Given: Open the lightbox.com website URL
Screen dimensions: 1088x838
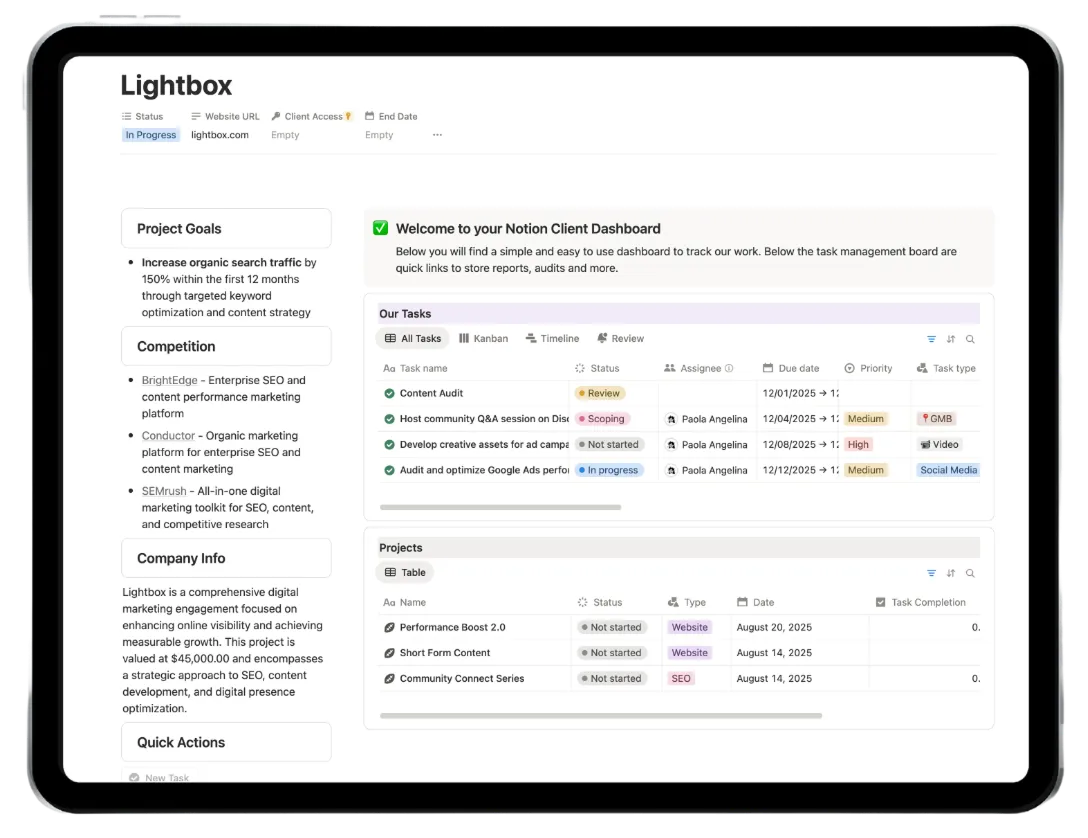Looking at the screenshot, I should click(220, 135).
